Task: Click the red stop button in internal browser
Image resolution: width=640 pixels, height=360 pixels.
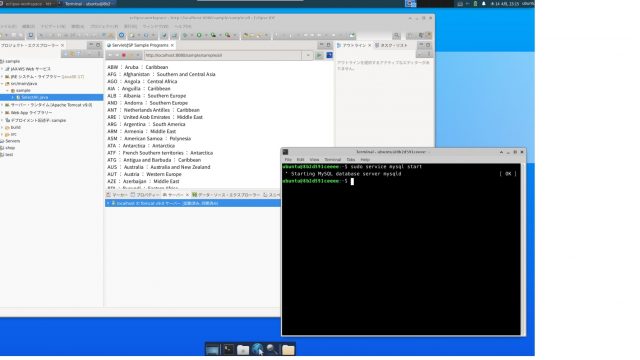Action: [124, 55]
